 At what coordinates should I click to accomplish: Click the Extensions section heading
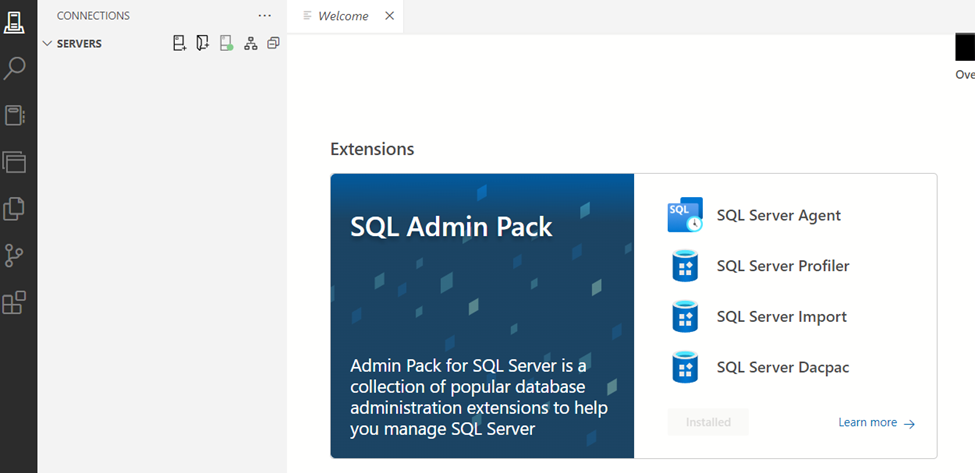(372, 149)
